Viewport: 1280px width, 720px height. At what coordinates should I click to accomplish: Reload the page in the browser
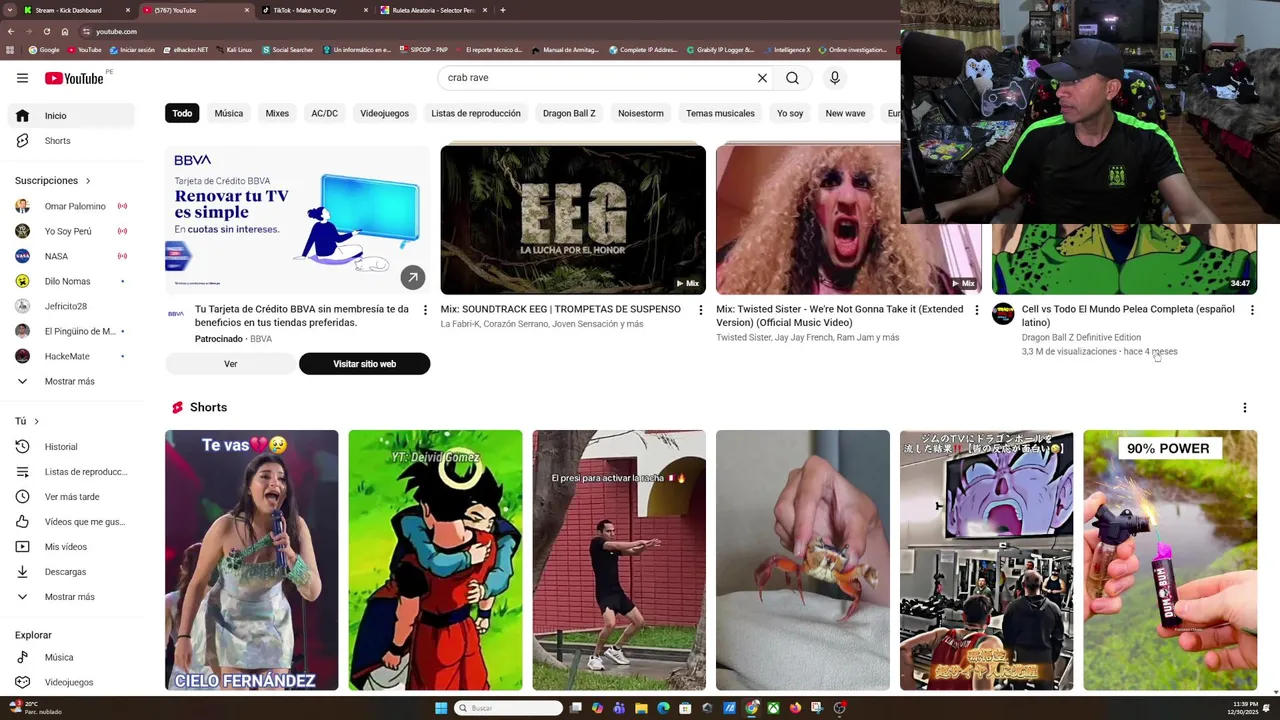(46, 31)
